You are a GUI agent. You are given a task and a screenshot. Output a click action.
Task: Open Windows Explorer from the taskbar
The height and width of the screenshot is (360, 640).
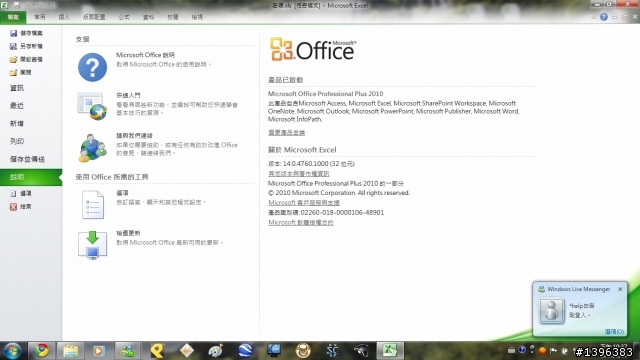click(70, 351)
